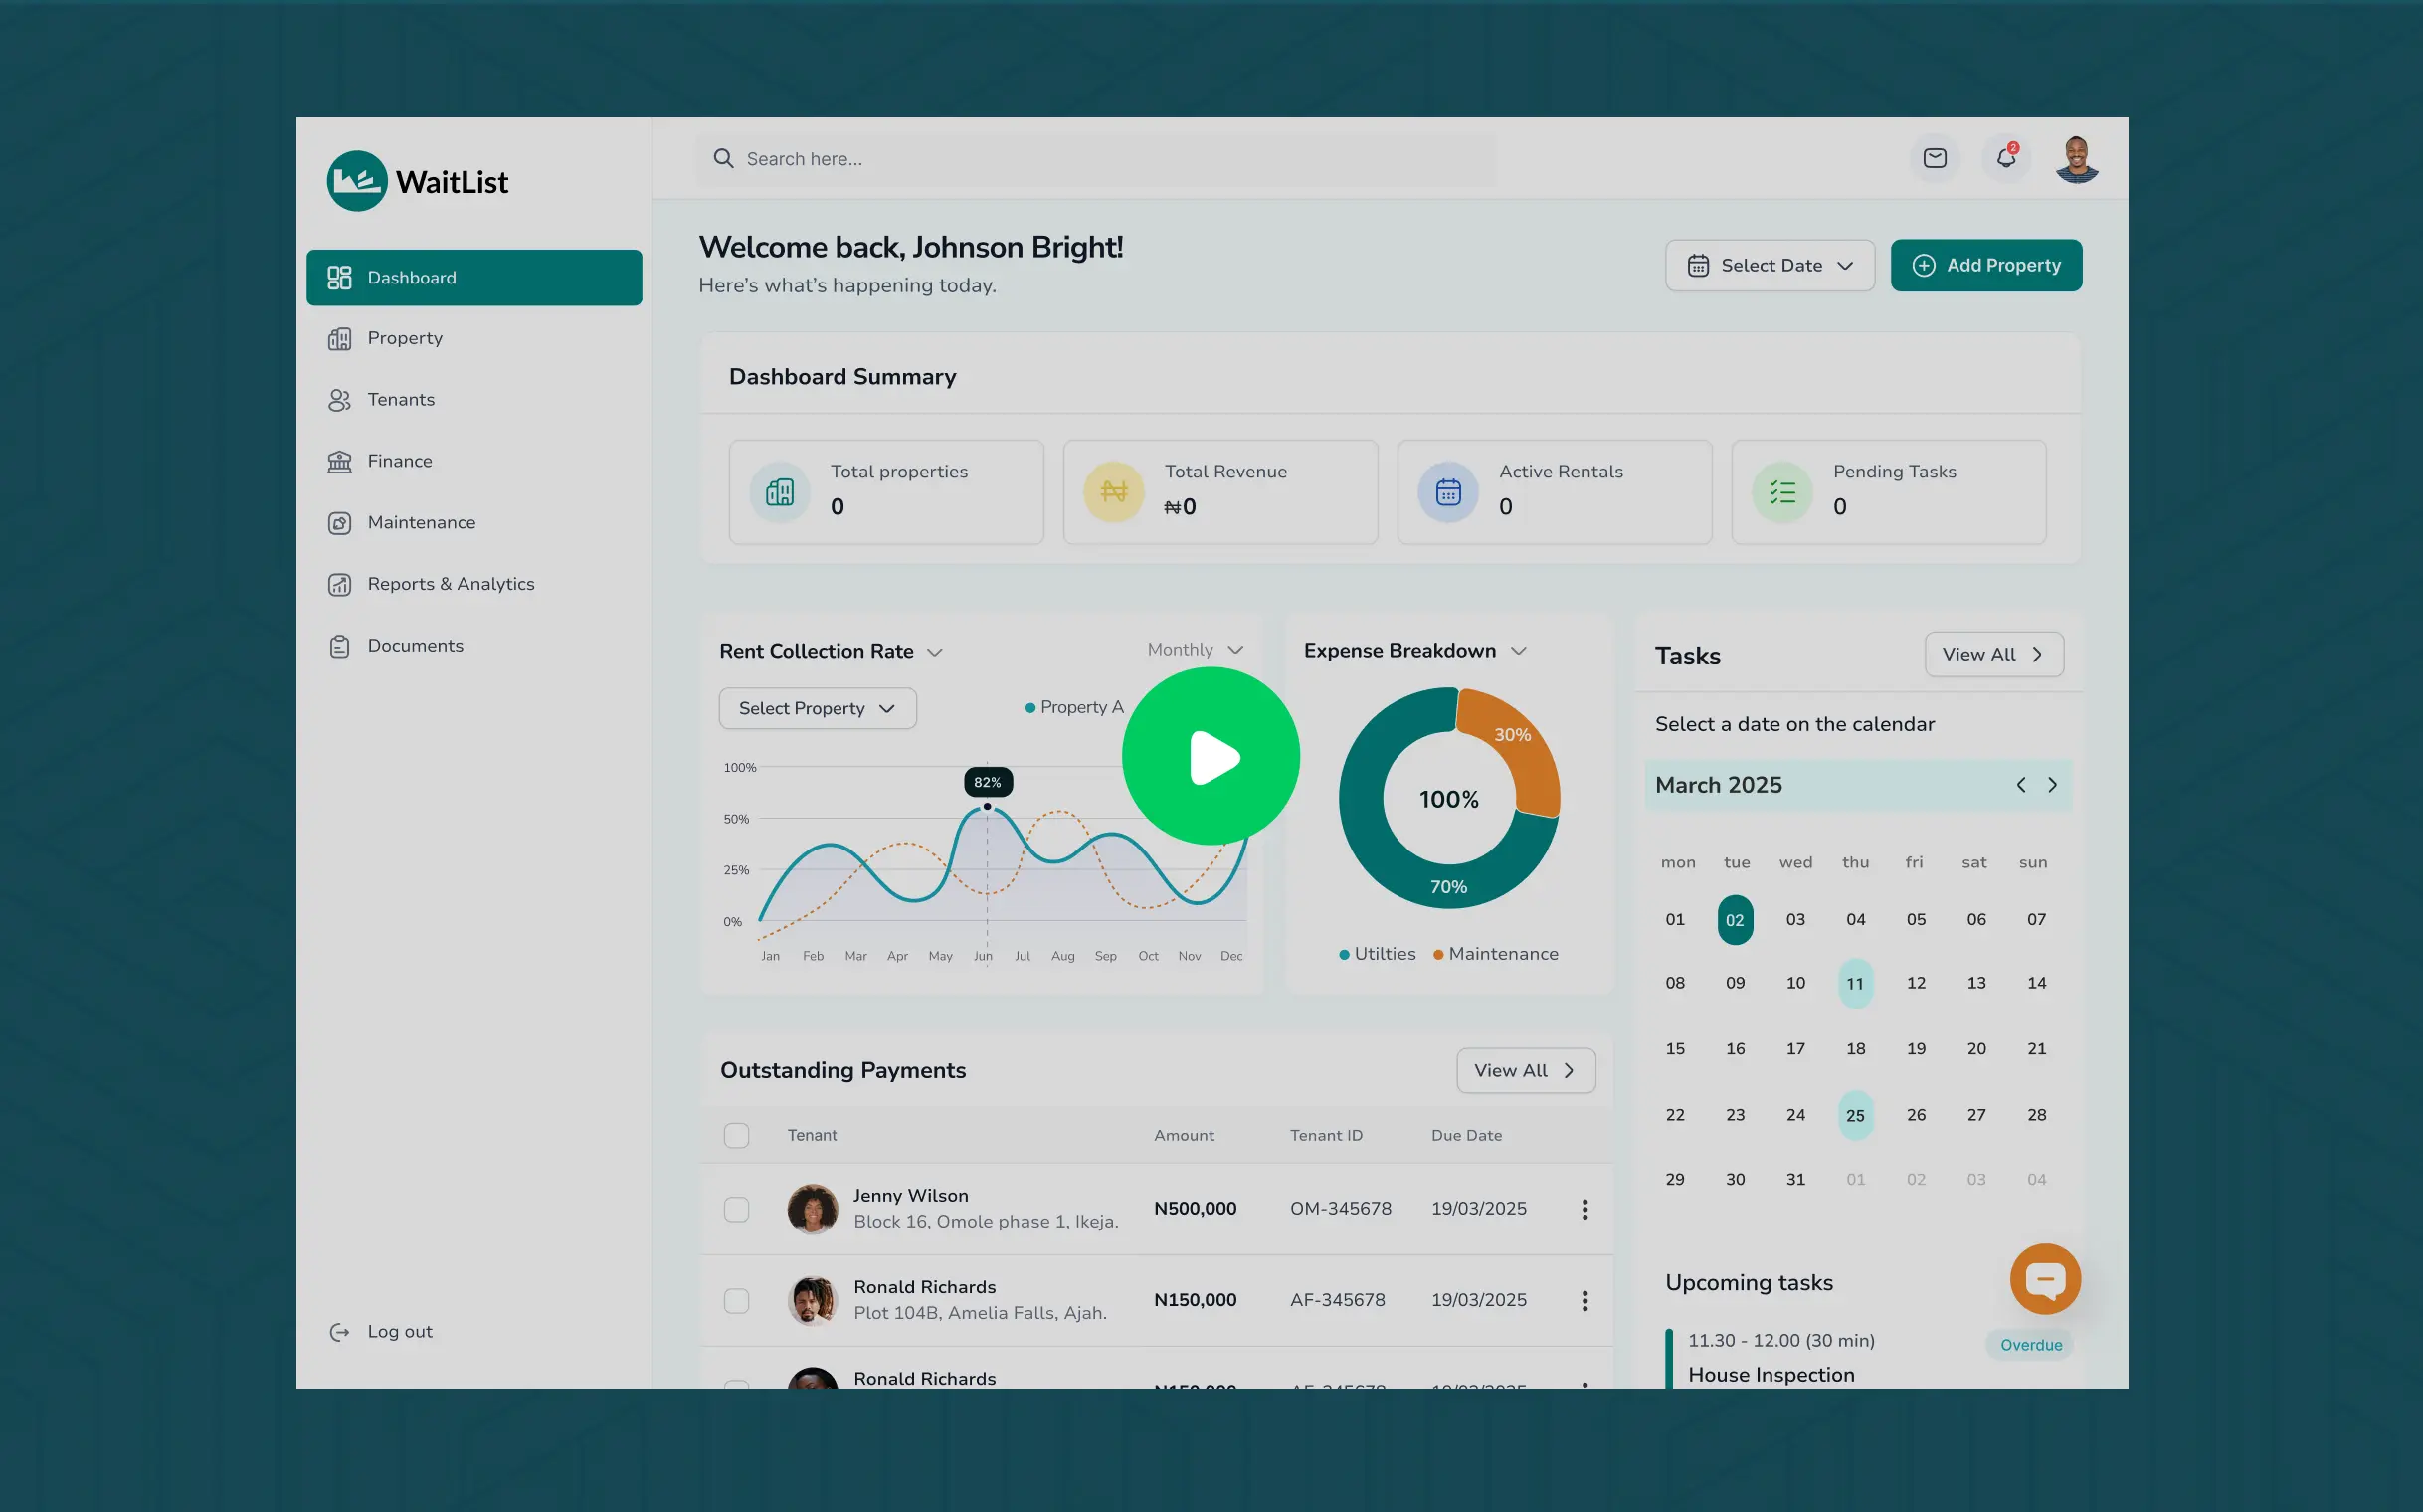Go to previous calendar month arrow
The width and height of the screenshot is (2423, 1512).
(2021, 785)
